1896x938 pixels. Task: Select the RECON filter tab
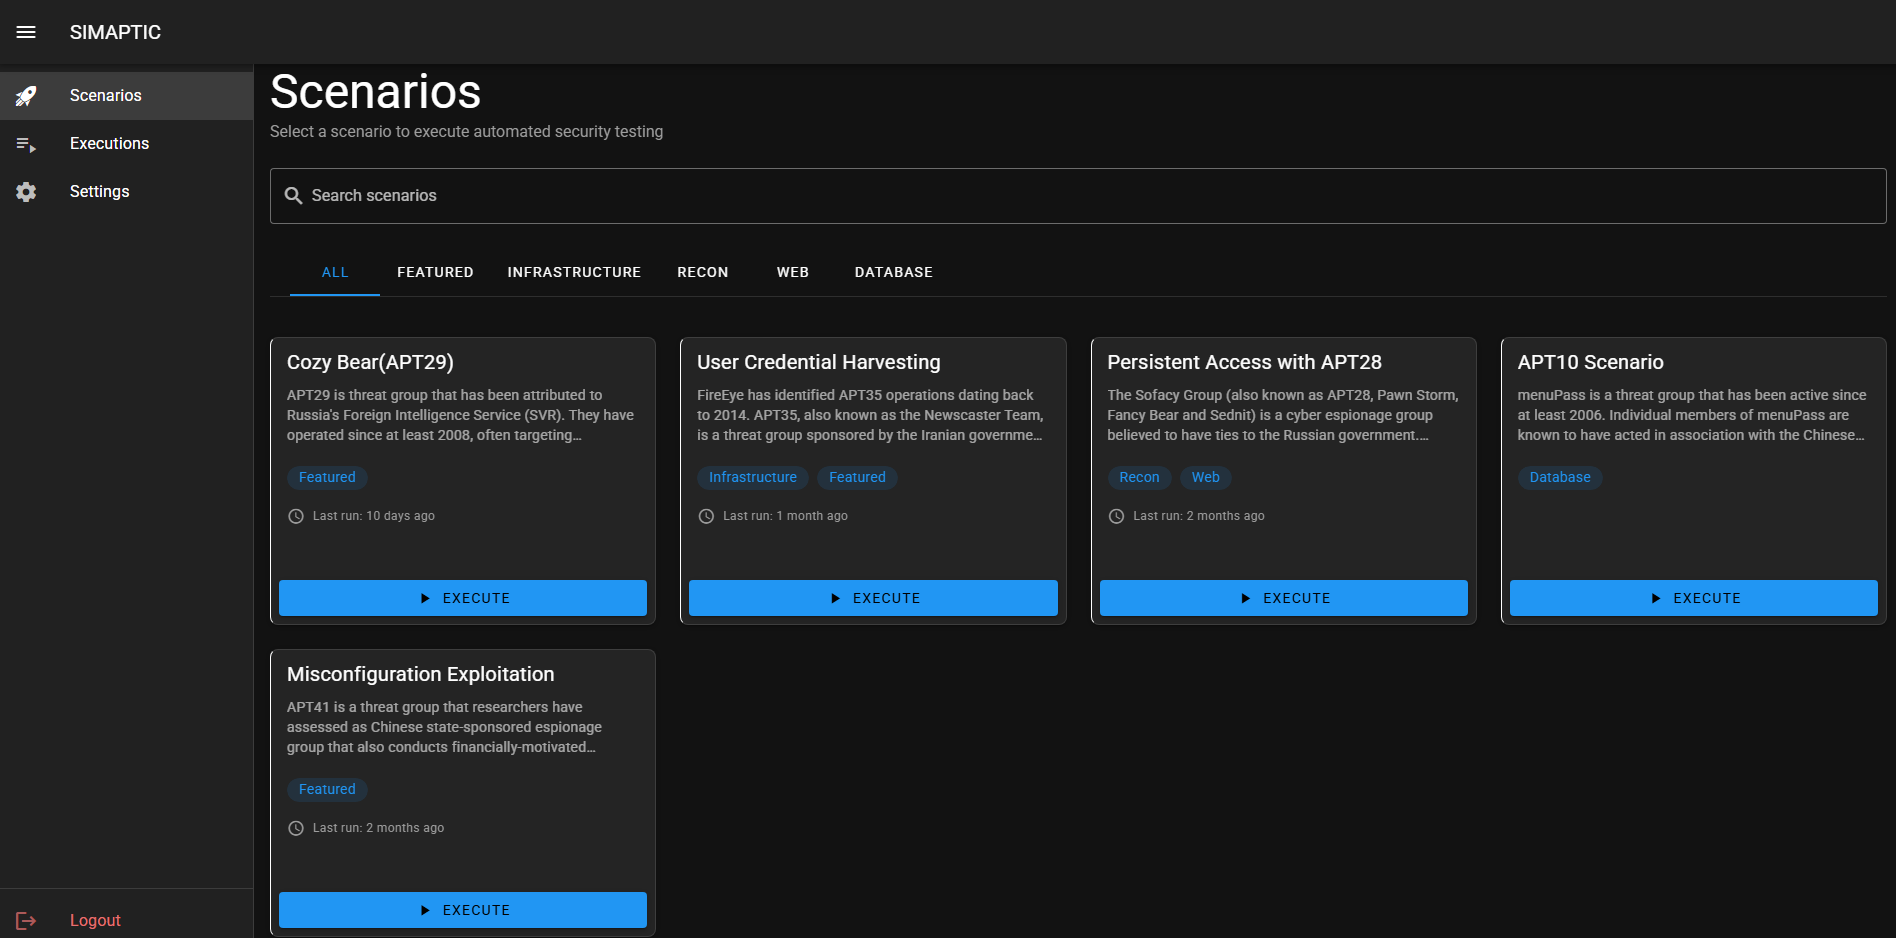[702, 272]
